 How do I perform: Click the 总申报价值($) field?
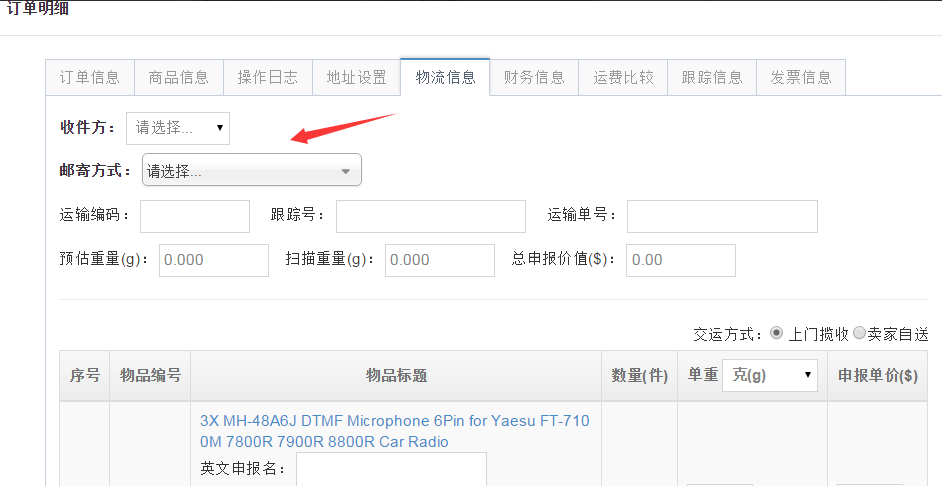(x=680, y=260)
